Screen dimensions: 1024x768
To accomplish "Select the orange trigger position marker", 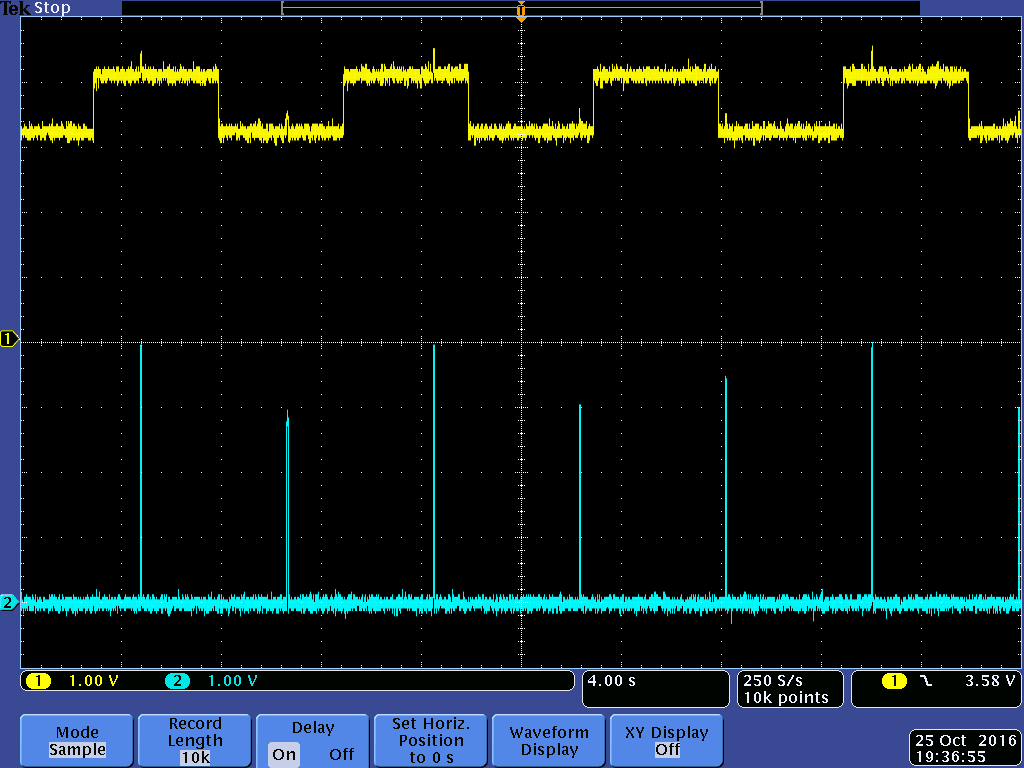I will [521, 11].
